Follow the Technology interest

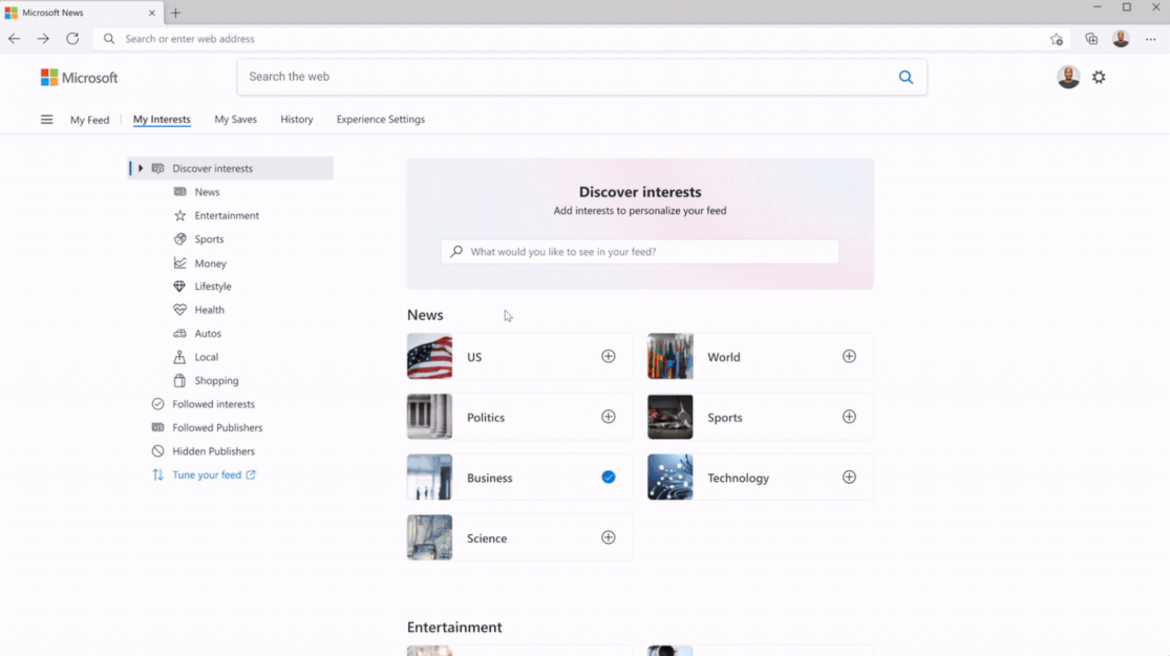coord(849,477)
